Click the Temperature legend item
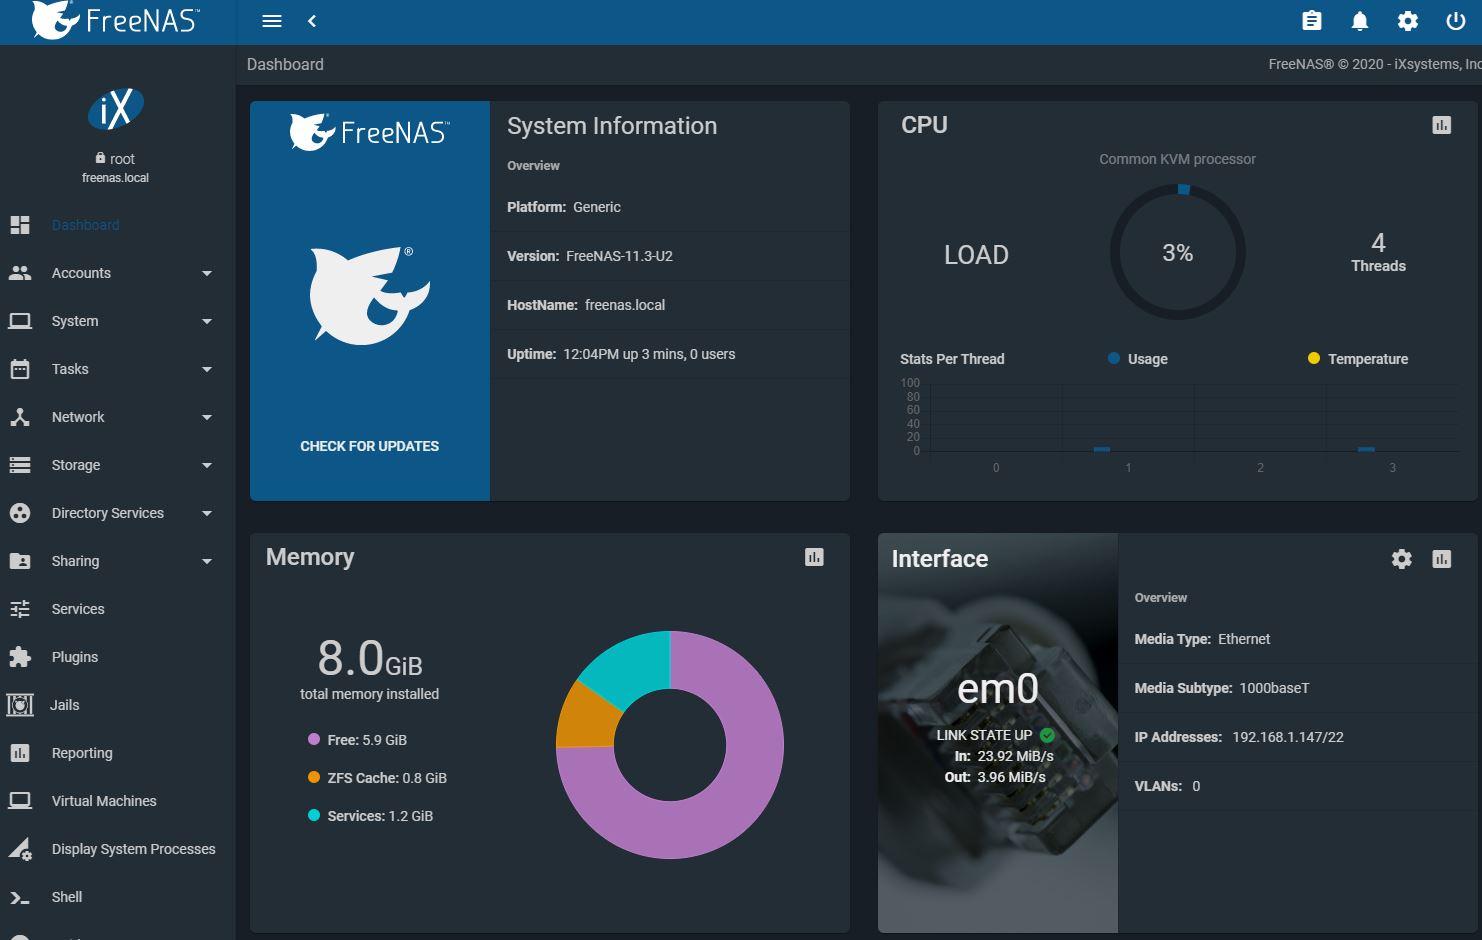This screenshot has width=1482, height=940. tap(1358, 359)
